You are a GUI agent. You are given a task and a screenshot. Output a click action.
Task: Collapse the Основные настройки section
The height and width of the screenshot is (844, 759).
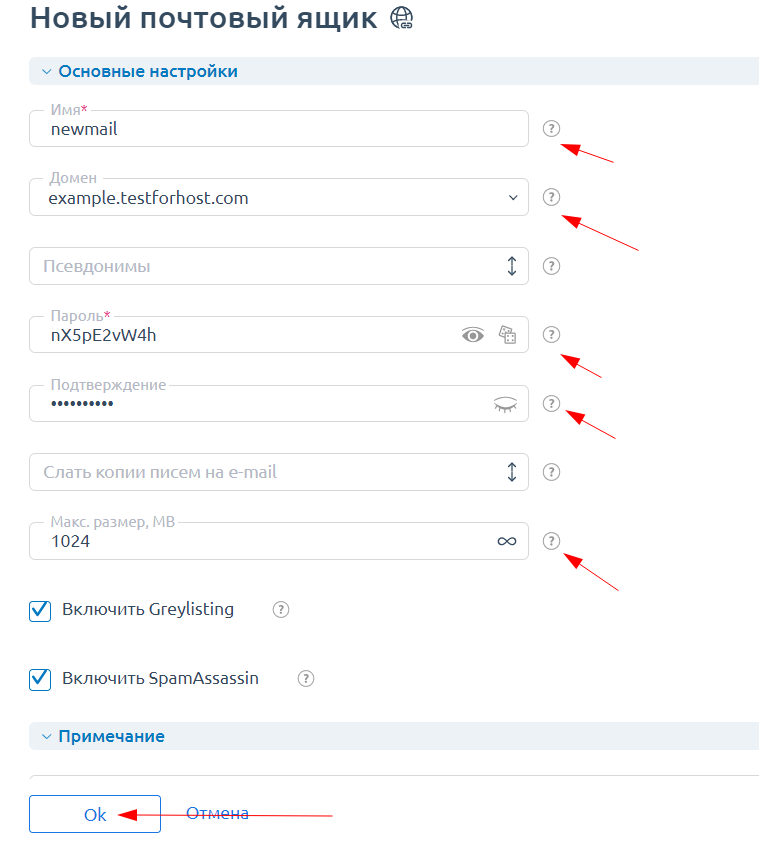pyautogui.click(x=45, y=72)
